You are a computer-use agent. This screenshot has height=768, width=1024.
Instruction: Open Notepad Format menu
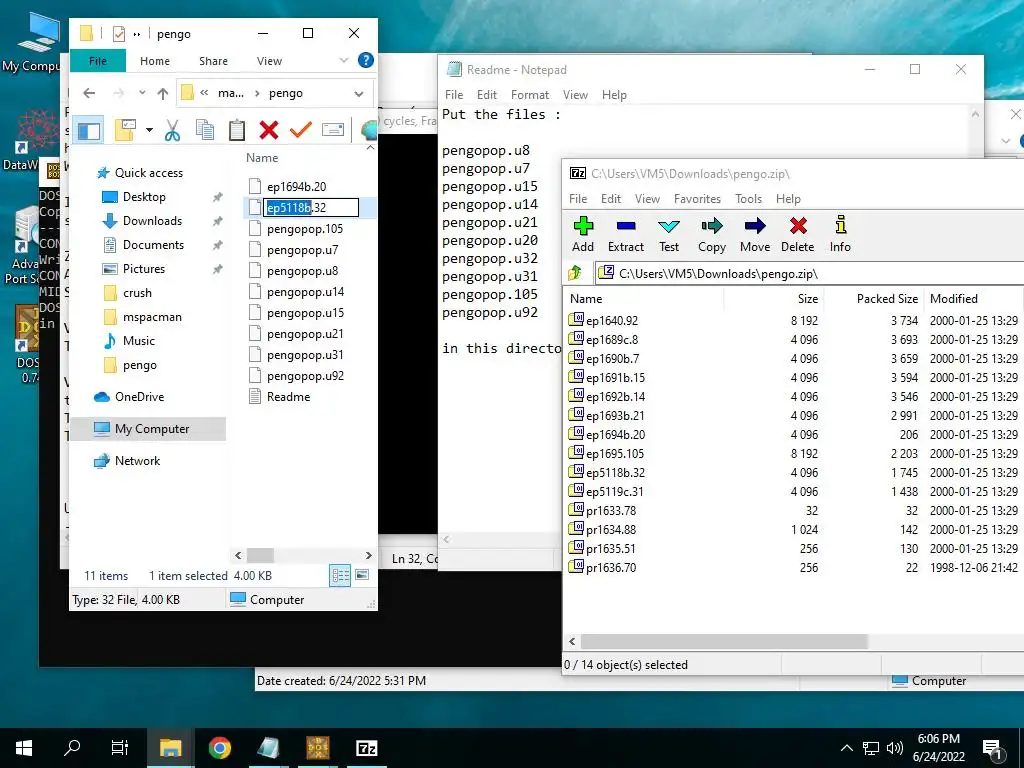(x=530, y=95)
